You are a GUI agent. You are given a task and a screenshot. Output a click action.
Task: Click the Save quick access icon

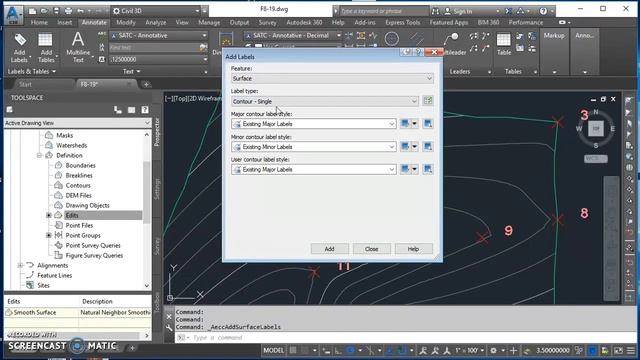pos(56,11)
